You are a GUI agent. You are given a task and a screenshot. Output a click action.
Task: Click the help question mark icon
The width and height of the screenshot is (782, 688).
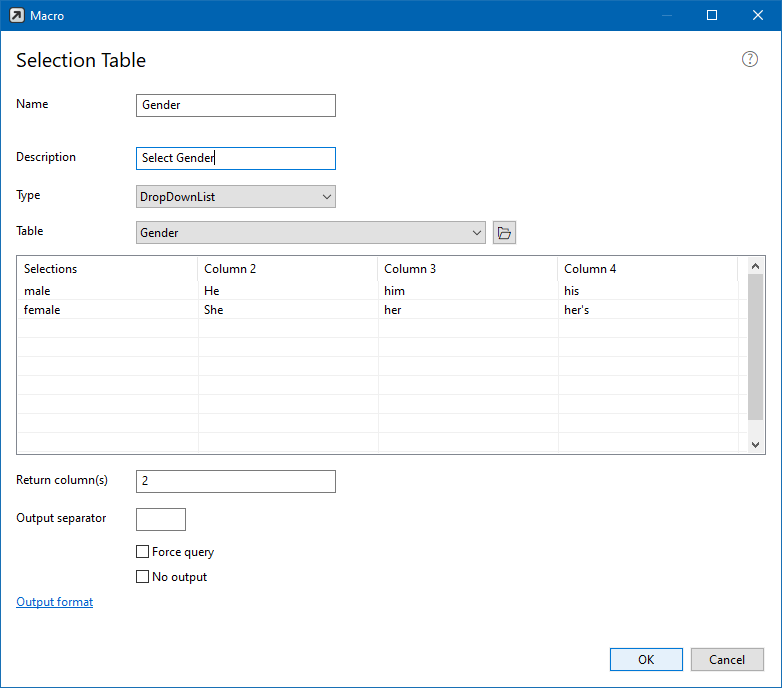(750, 59)
